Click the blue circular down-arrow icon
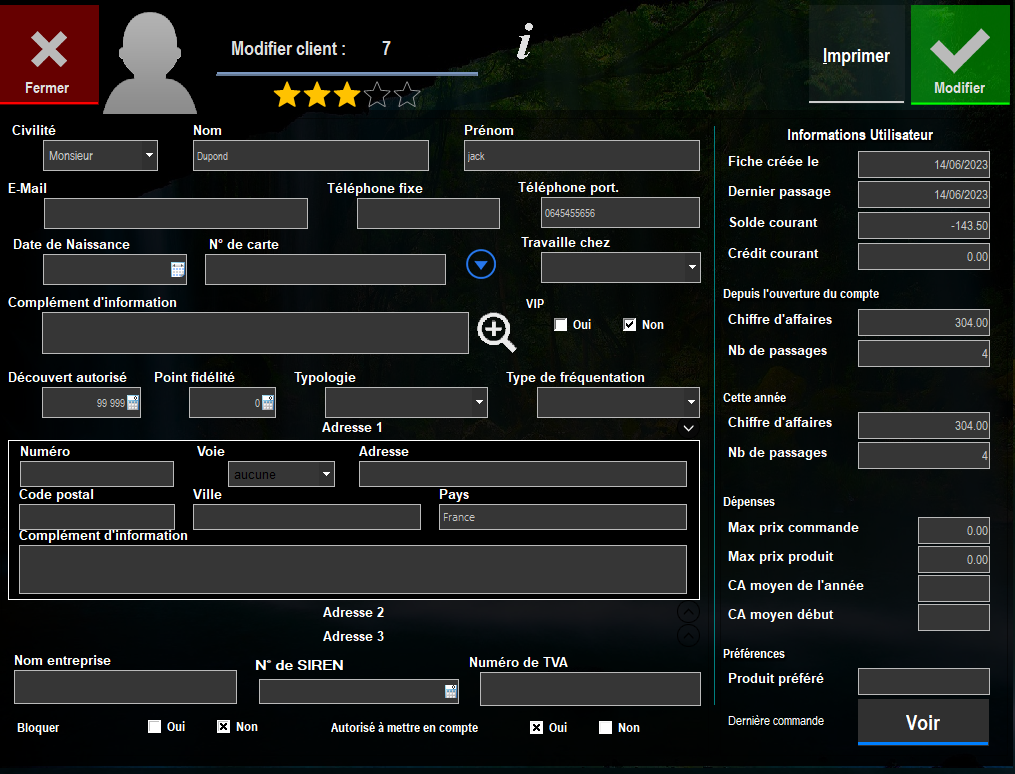 pos(481,264)
